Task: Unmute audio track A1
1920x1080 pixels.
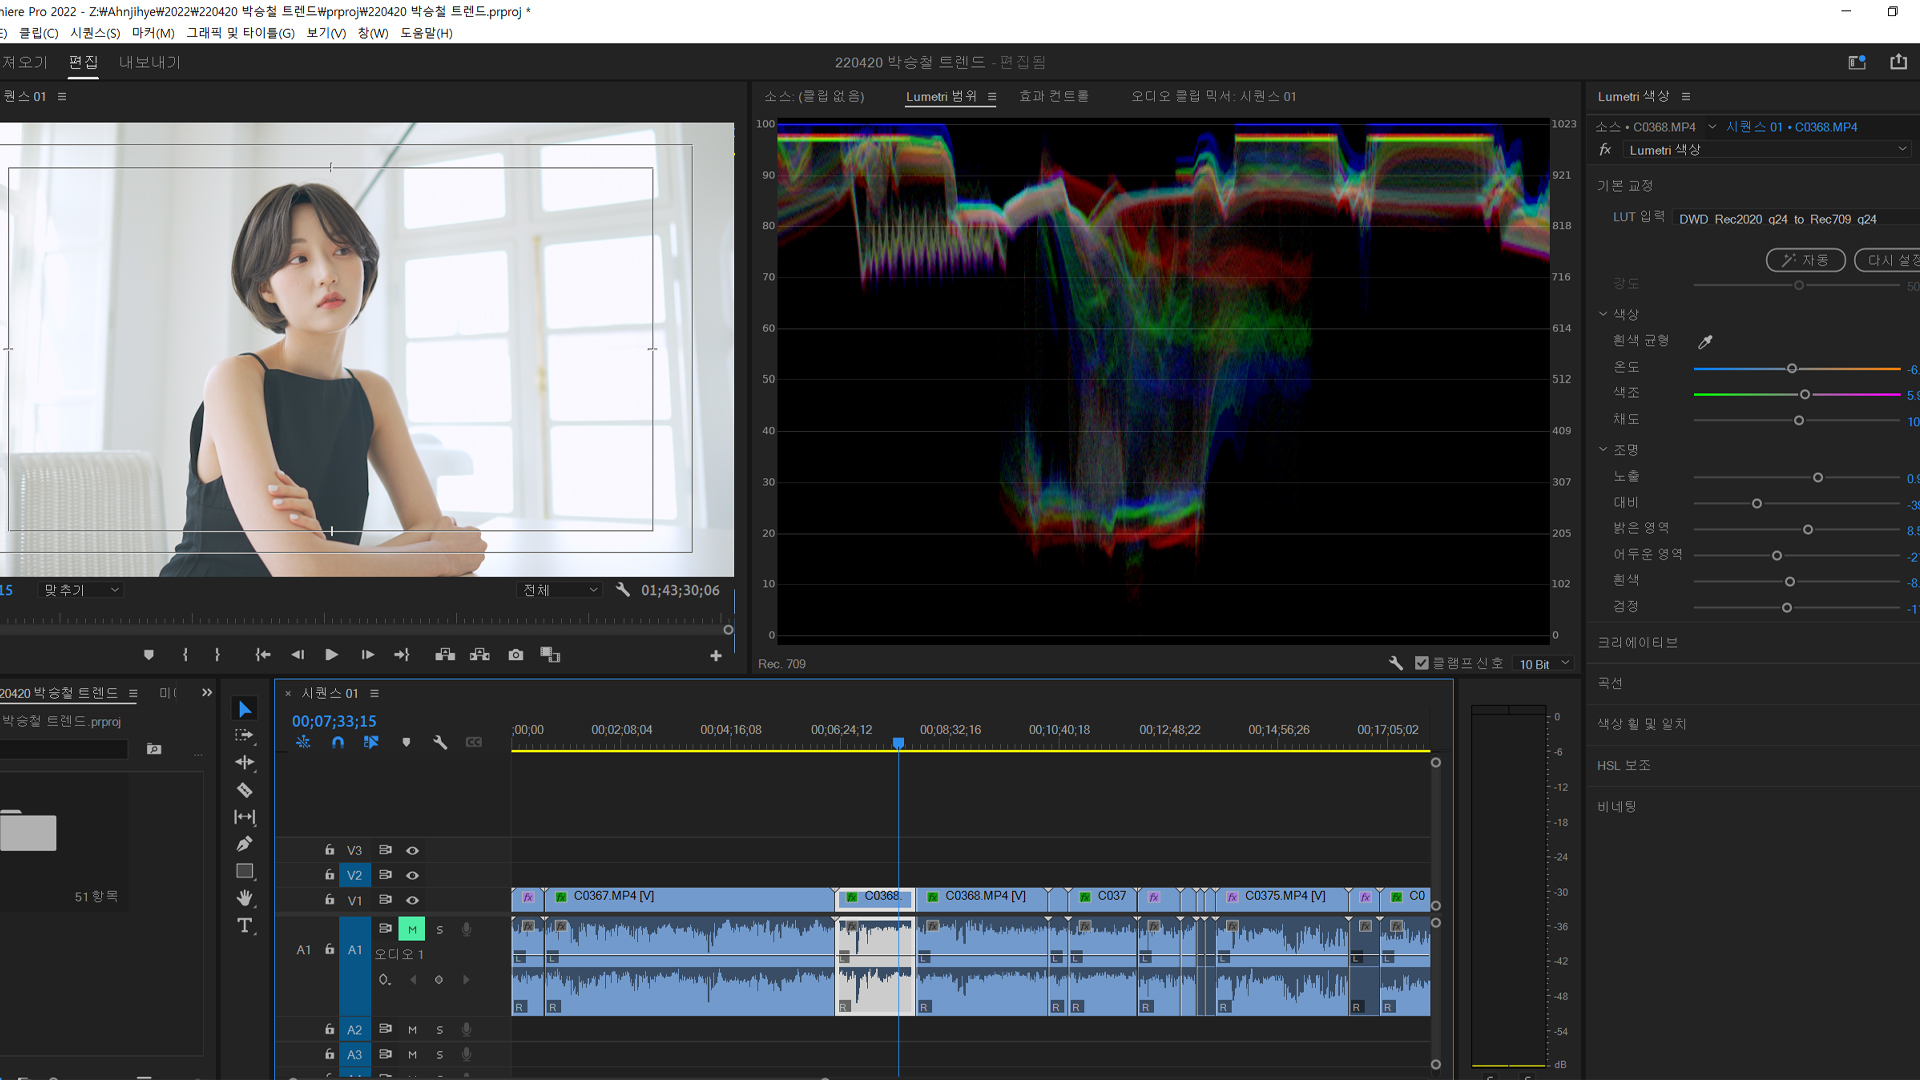Action: (x=411, y=929)
